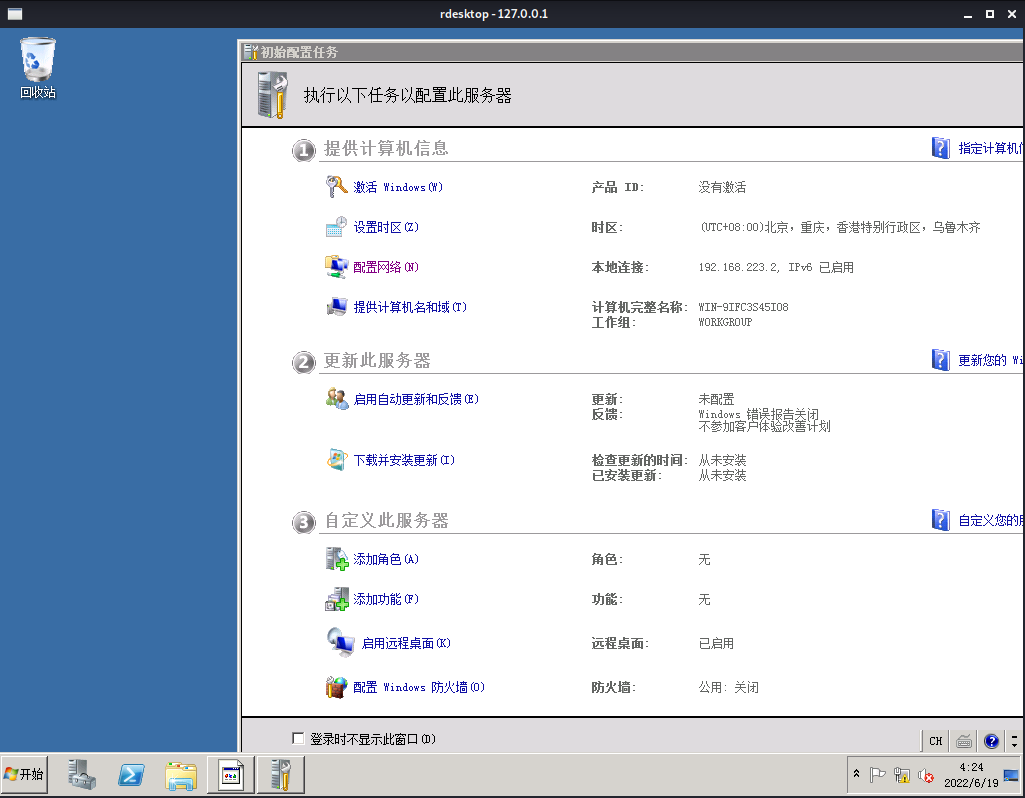Click the 添加功能 link
This screenshot has width=1025, height=798.
[385, 599]
